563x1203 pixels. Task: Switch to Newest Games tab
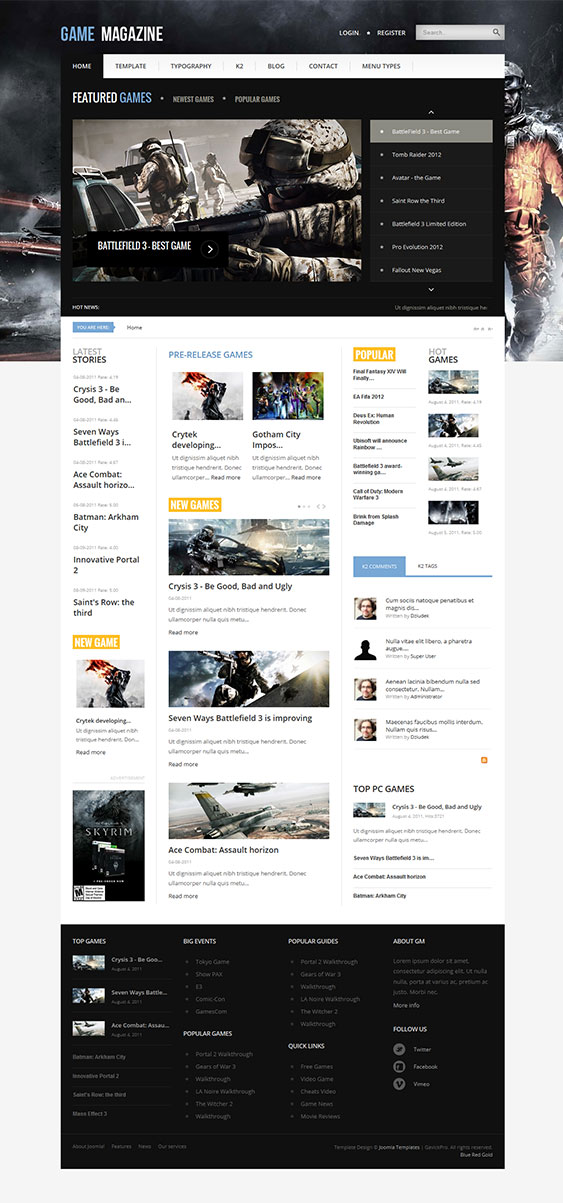coord(193,99)
